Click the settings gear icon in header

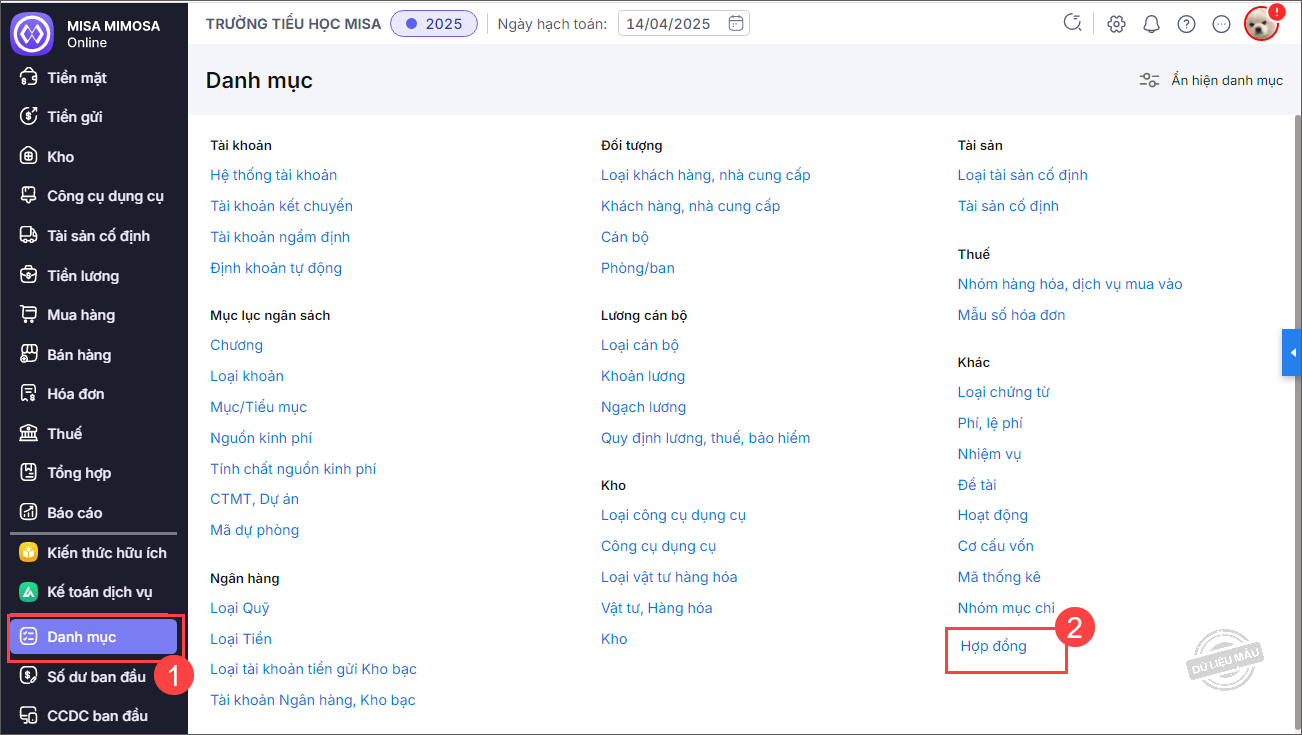(x=1116, y=24)
